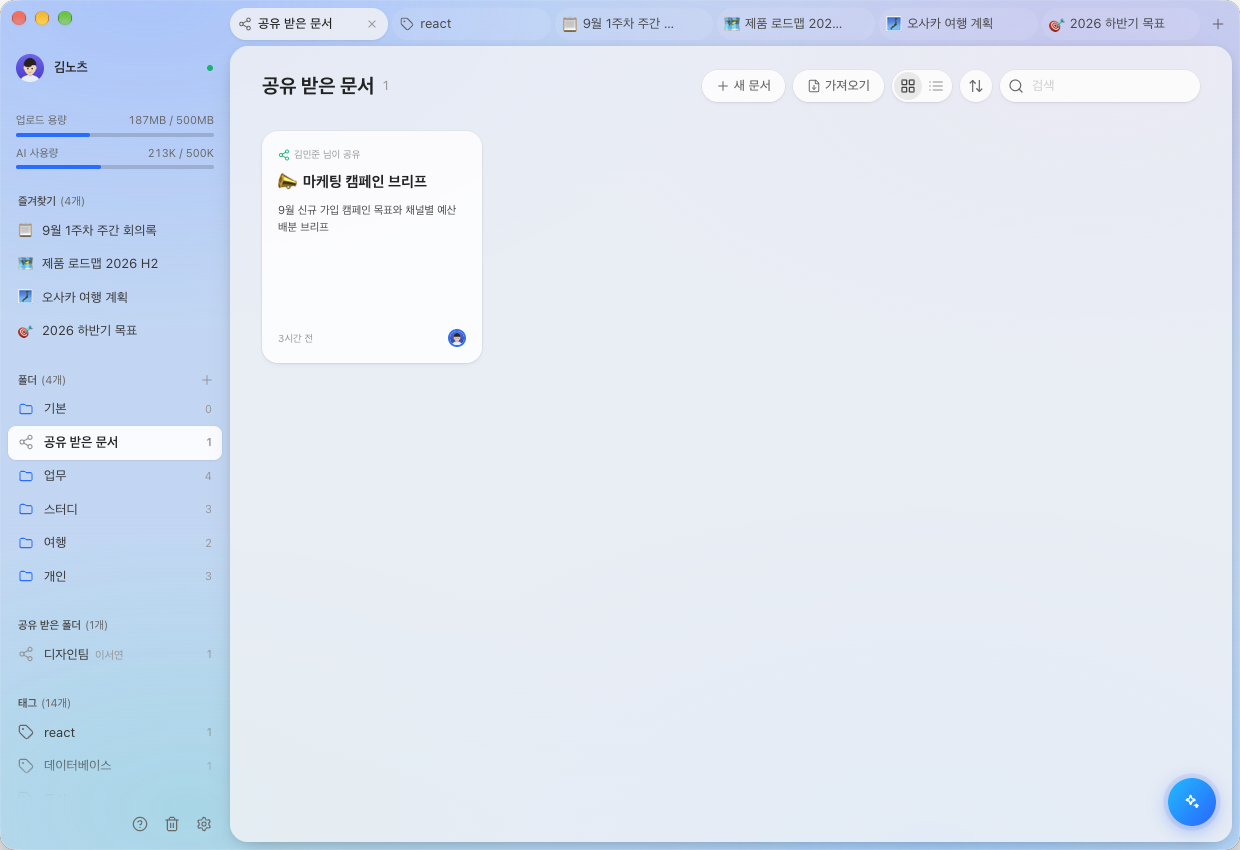Screen dimensions: 1240x850
Task: Open favorite 제품 로드맵 2026 H2
Action: pos(115,264)
